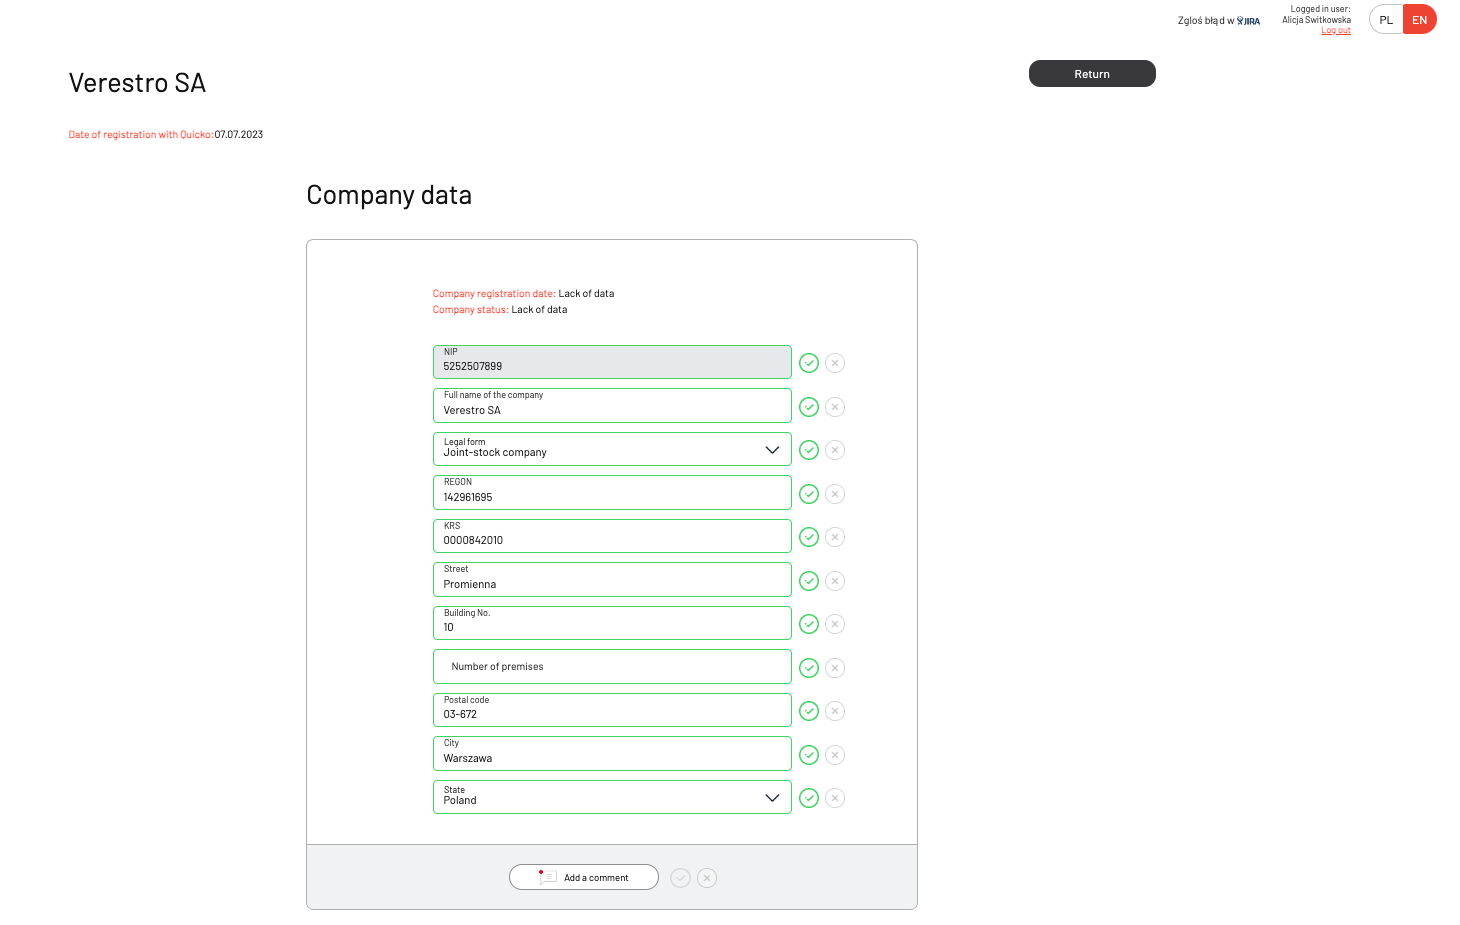The image size is (1460, 925).
Task: Click the REGON input field
Action: [x=612, y=493]
